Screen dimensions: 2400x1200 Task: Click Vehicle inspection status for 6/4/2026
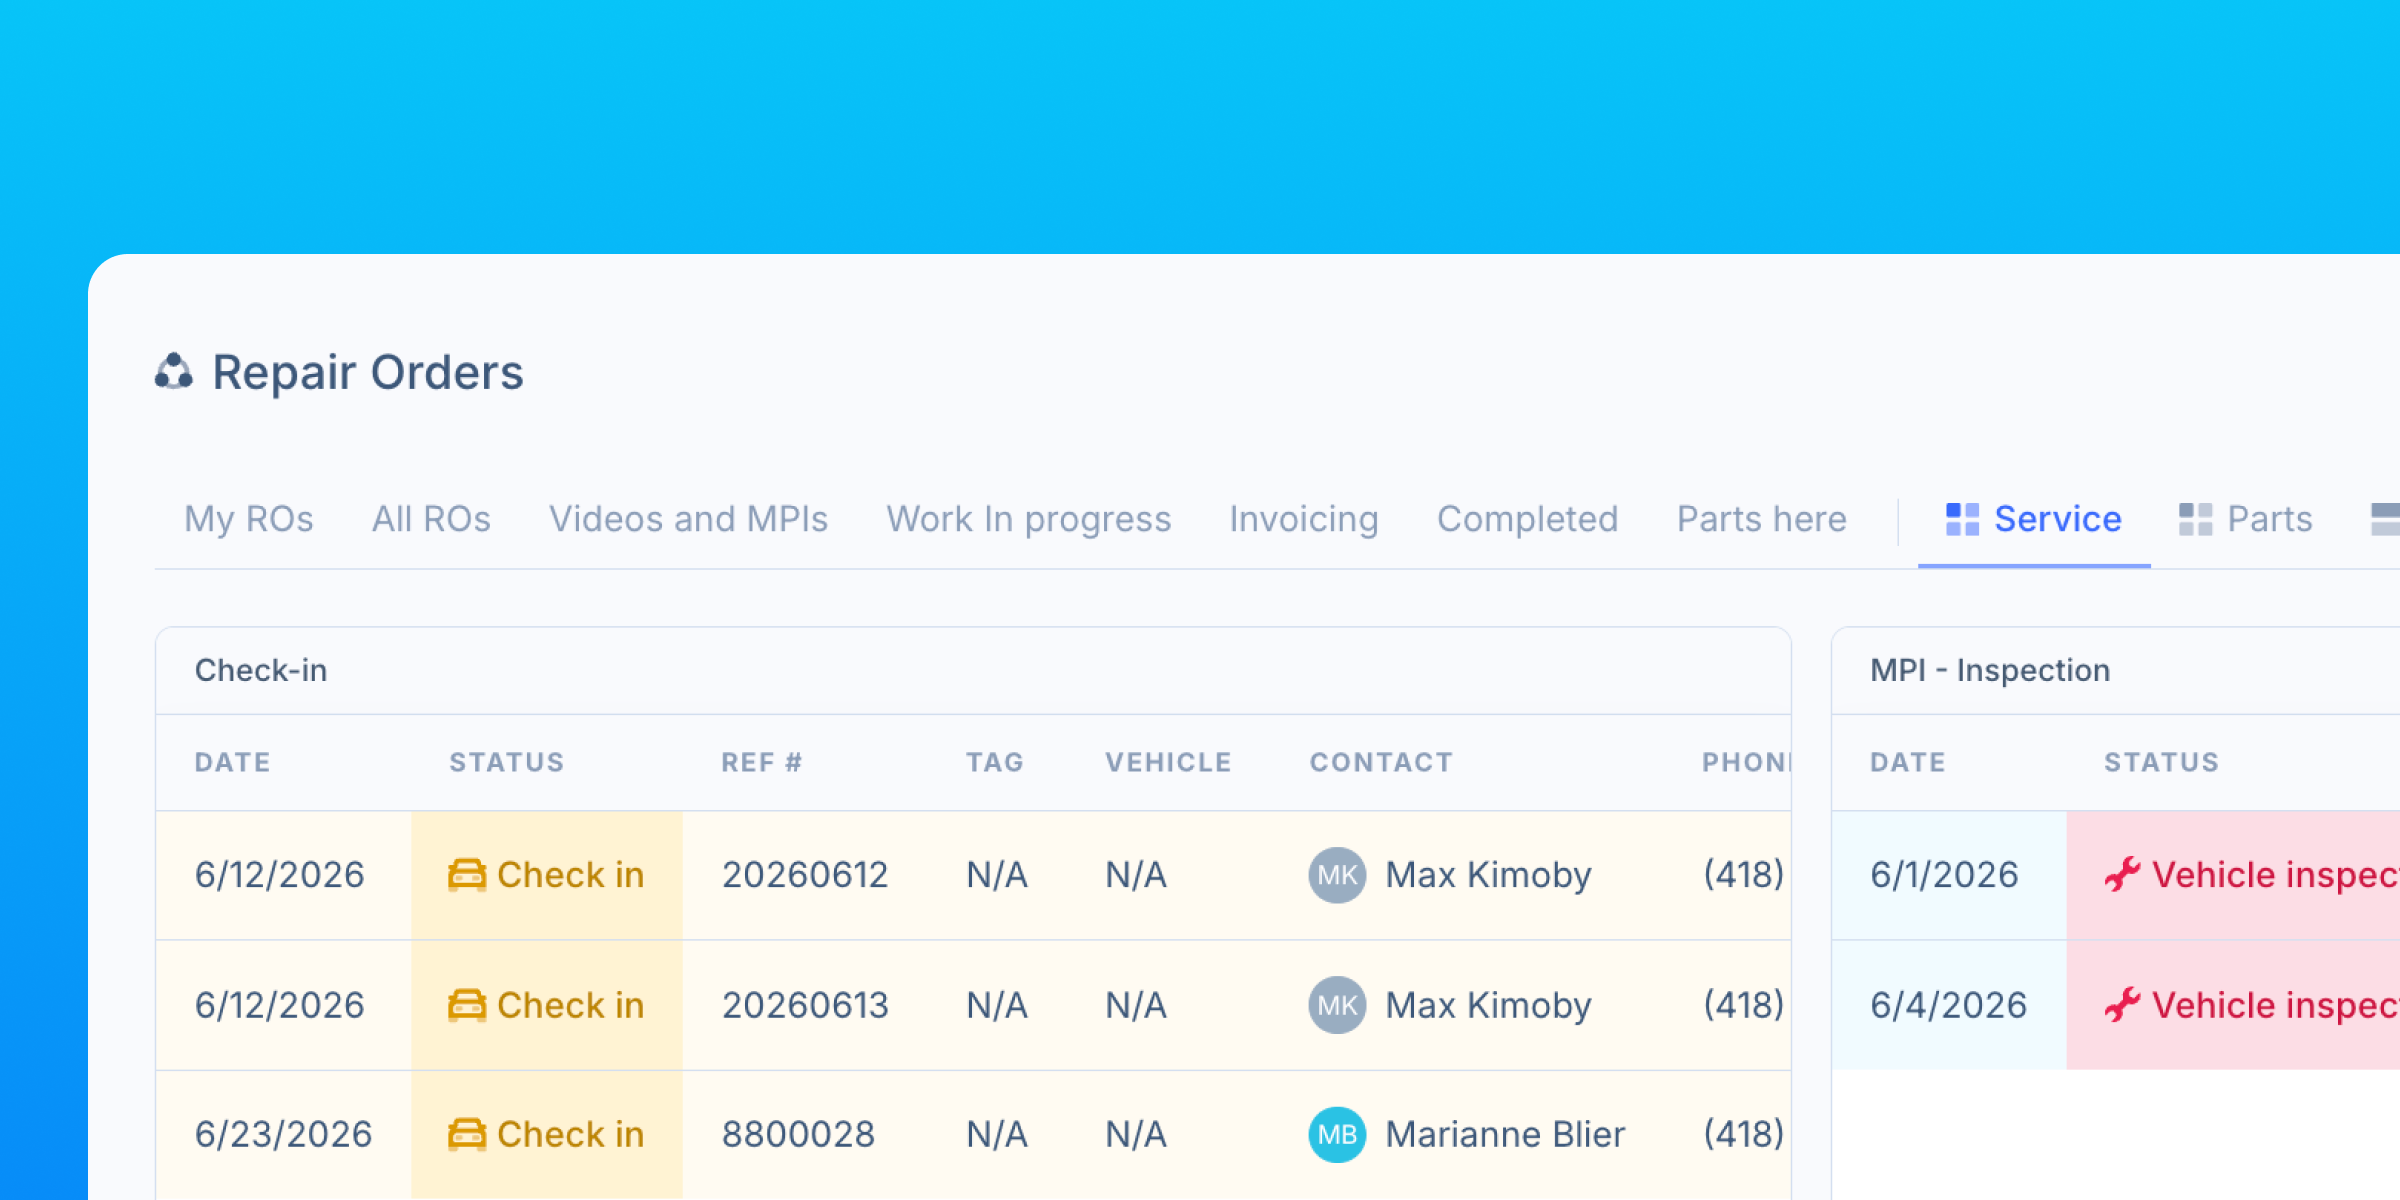click(x=2233, y=1005)
